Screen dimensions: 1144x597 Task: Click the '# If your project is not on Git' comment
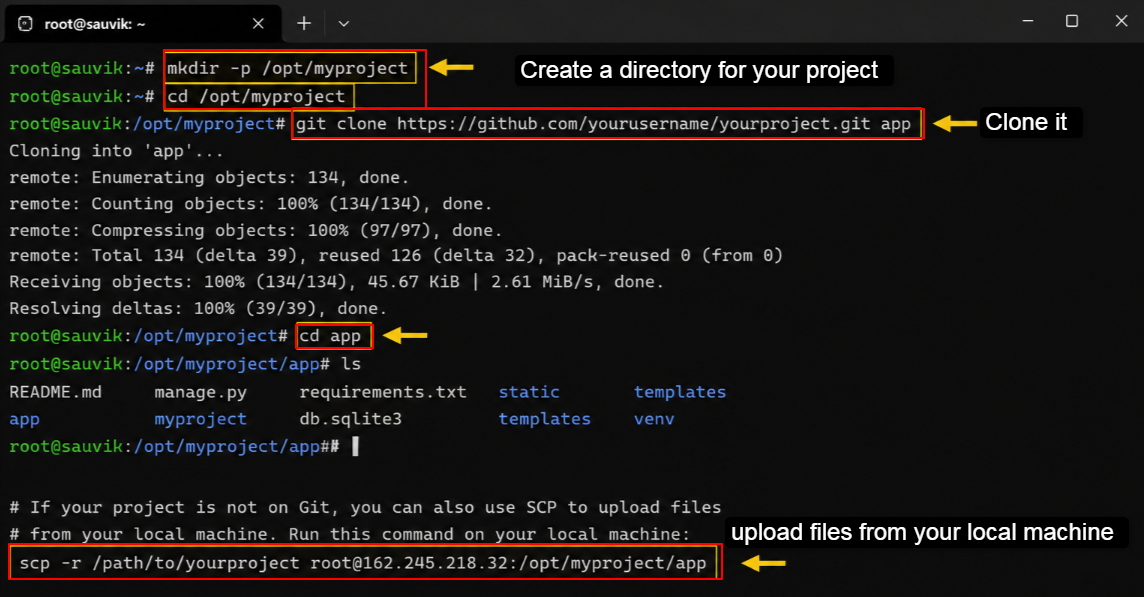click(x=365, y=507)
